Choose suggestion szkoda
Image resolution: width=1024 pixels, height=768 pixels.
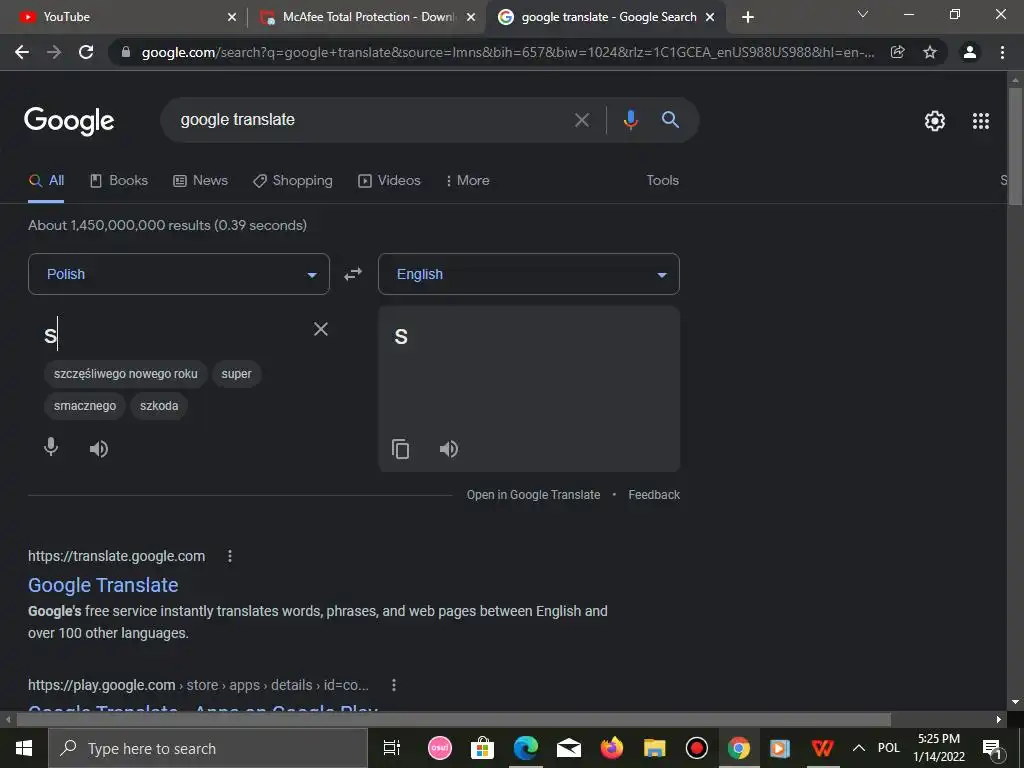159,406
